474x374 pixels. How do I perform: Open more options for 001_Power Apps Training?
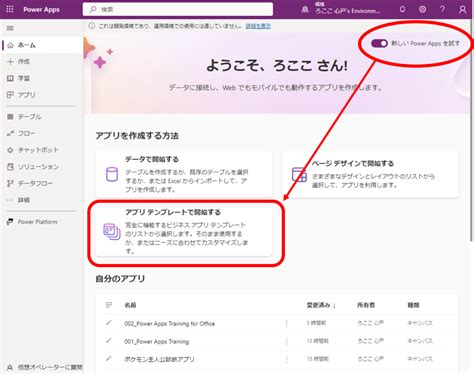[x=287, y=341]
